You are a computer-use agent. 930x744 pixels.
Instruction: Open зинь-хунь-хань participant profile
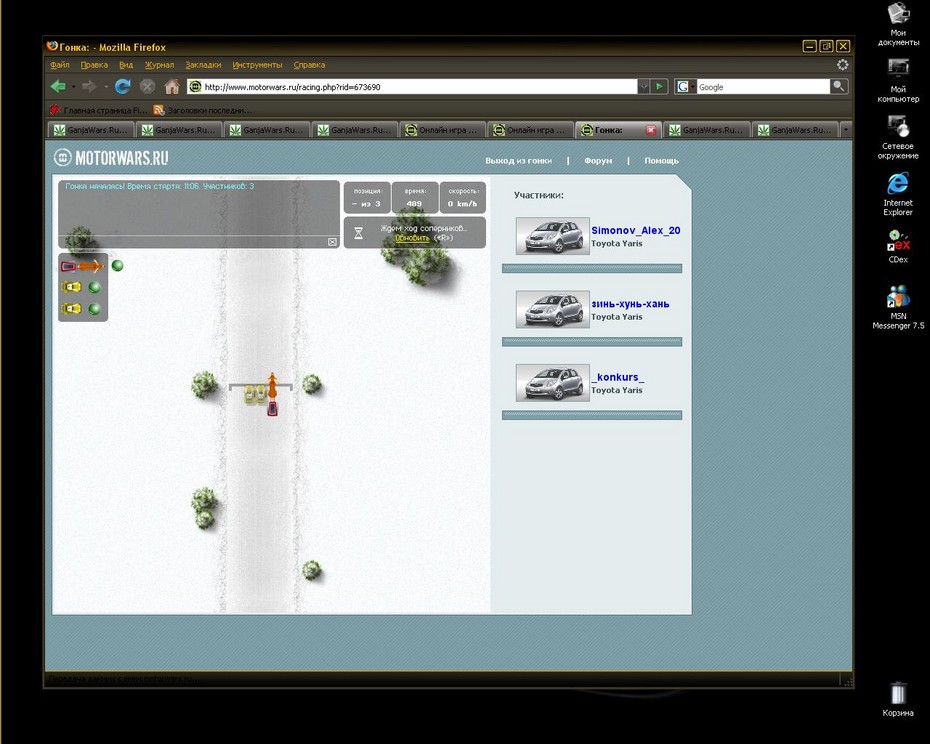pyautogui.click(x=630, y=304)
